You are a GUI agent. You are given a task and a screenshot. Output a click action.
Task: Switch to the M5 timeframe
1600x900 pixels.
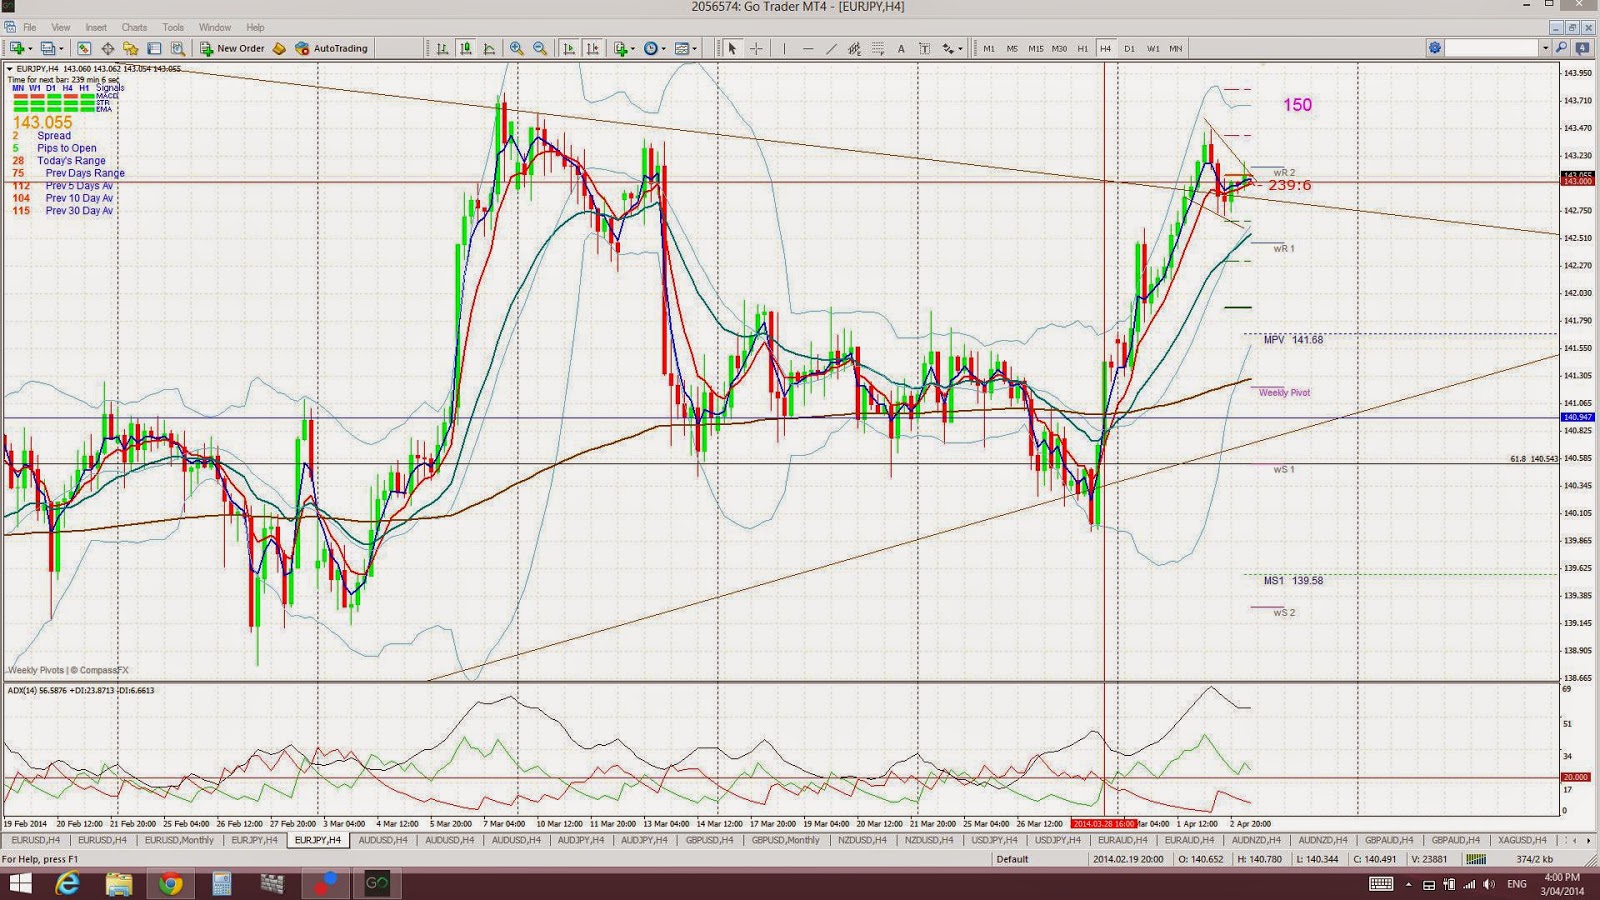coord(1012,48)
